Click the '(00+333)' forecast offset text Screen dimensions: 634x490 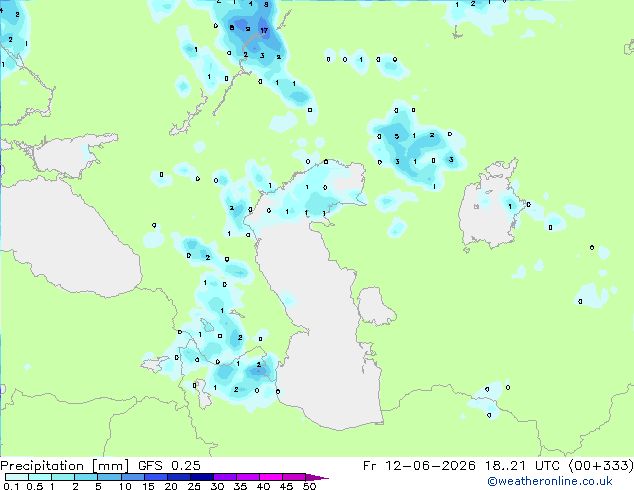pyautogui.click(x=601, y=466)
